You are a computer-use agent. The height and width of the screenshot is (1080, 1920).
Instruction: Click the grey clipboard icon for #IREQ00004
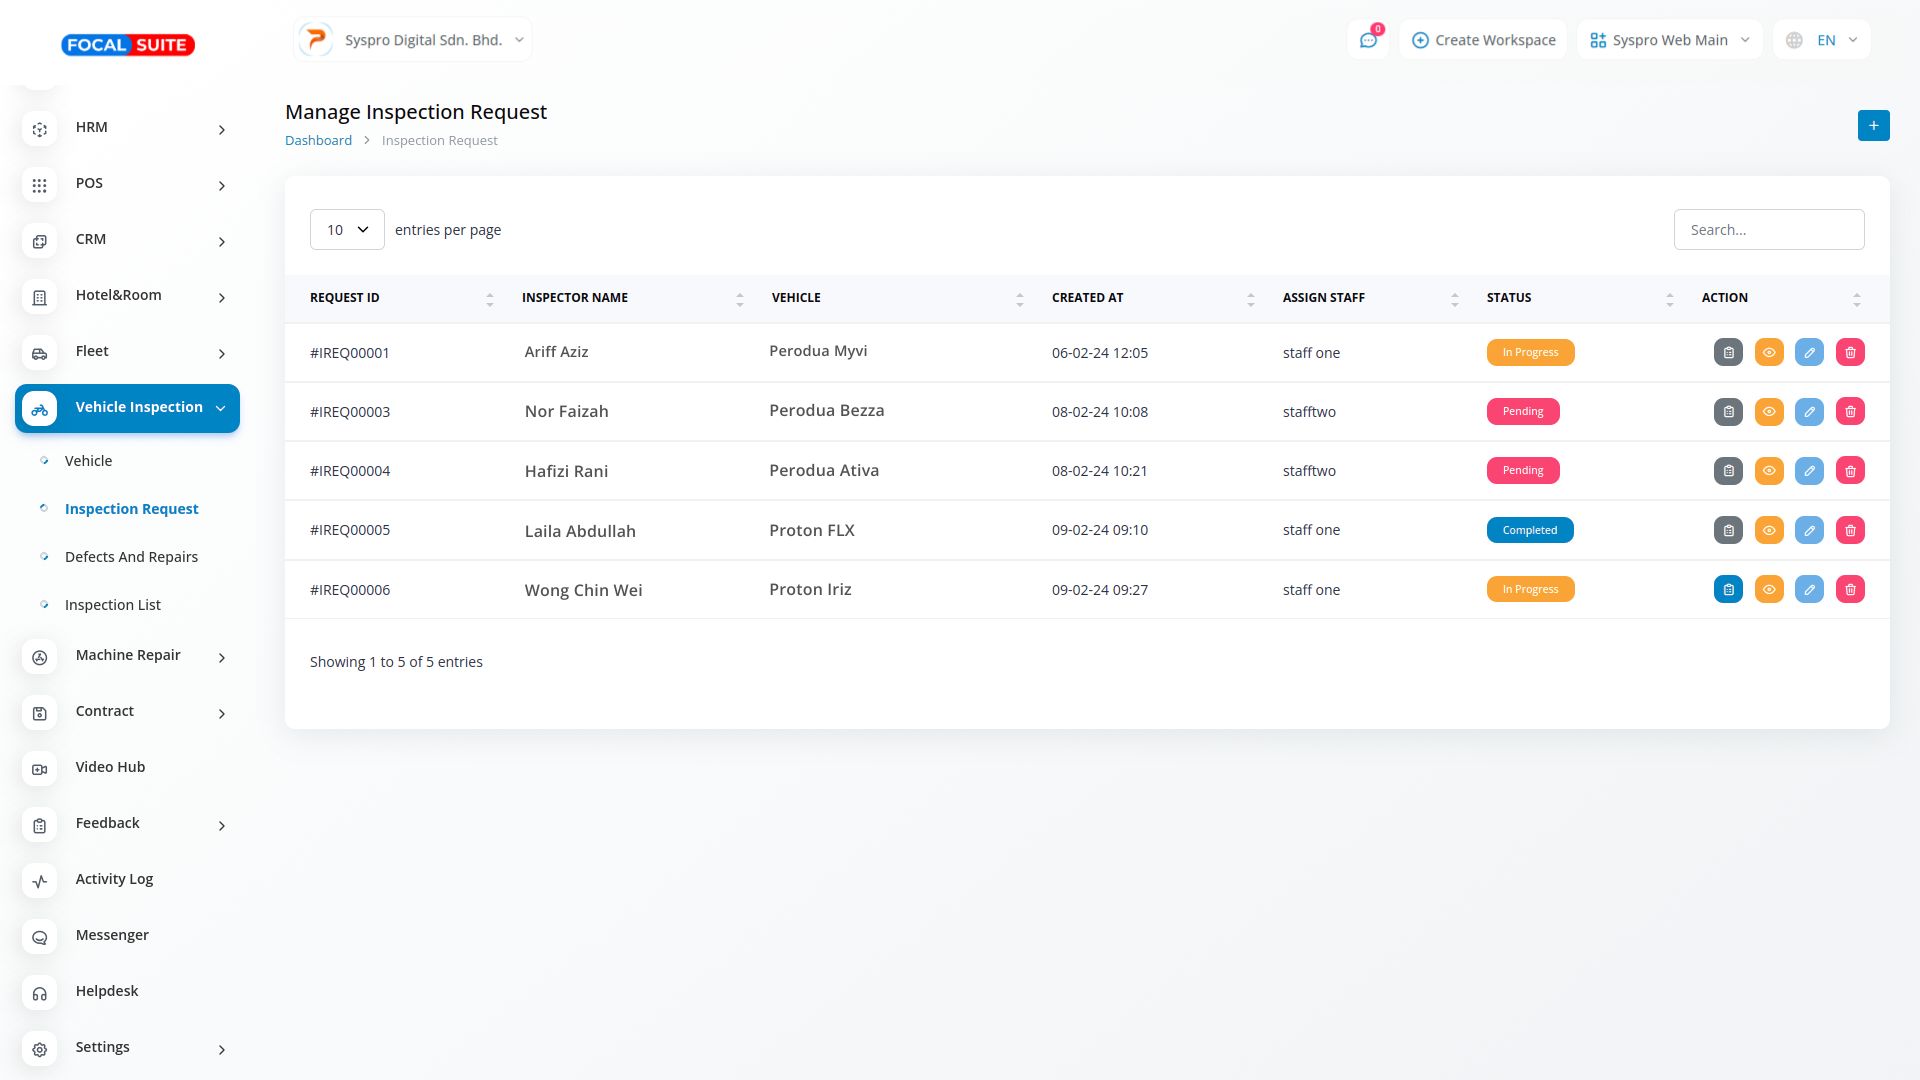pyautogui.click(x=1728, y=471)
